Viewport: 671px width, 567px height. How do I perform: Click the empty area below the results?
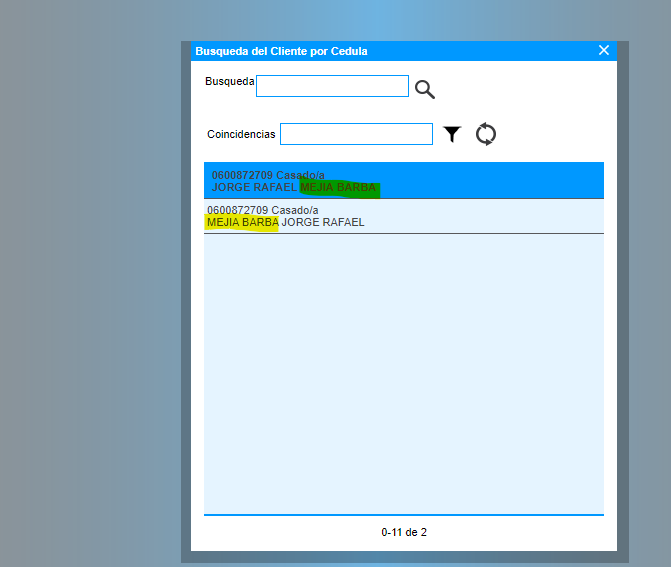point(404,380)
